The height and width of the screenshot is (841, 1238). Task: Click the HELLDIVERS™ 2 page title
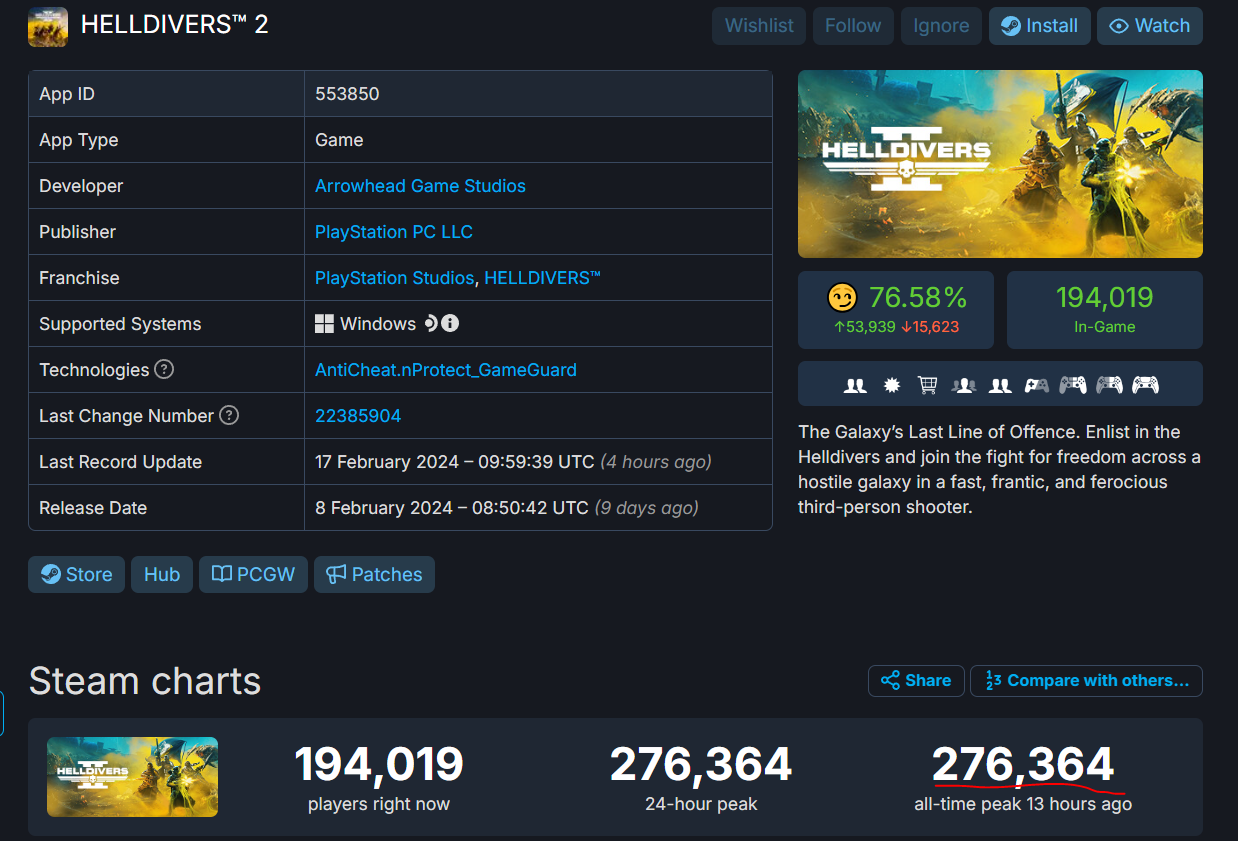point(175,25)
